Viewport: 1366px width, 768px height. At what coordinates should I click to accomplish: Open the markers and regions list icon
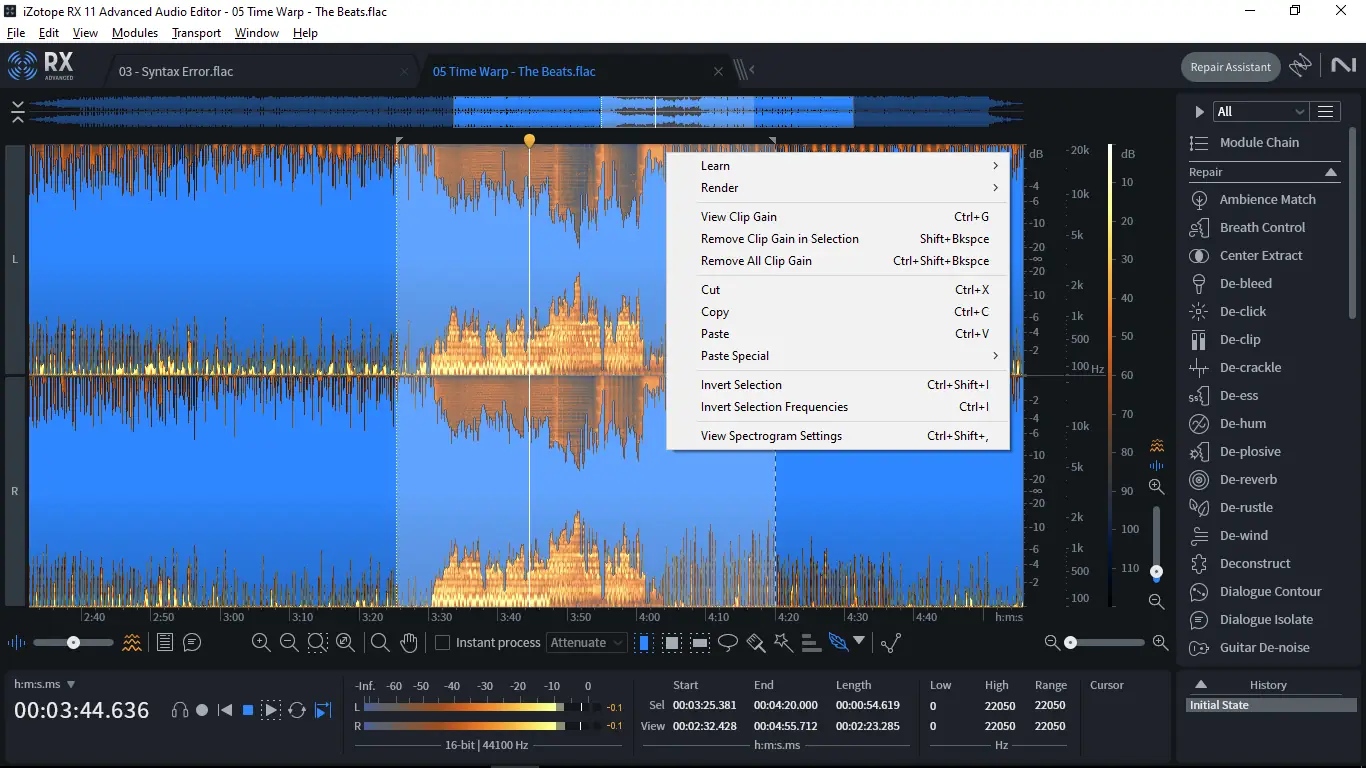166,643
